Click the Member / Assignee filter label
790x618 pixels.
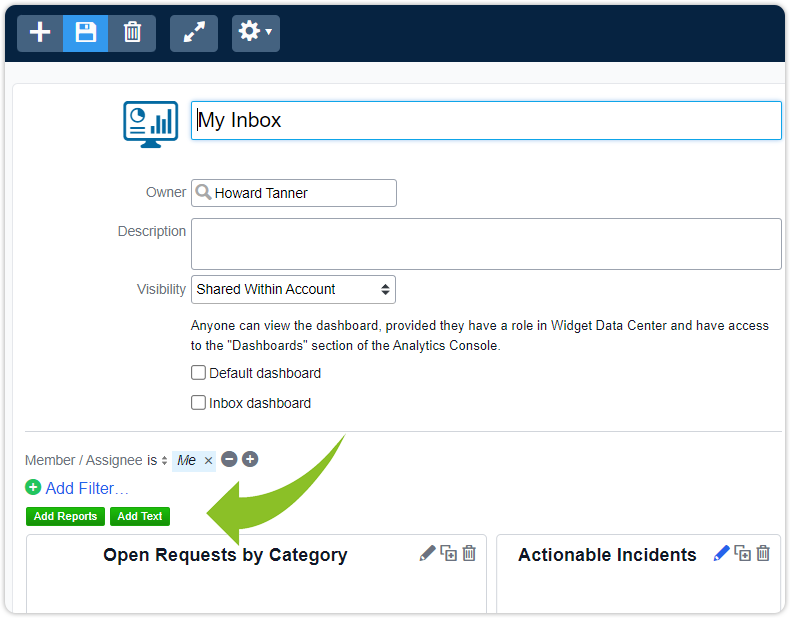(x=84, y=460)
